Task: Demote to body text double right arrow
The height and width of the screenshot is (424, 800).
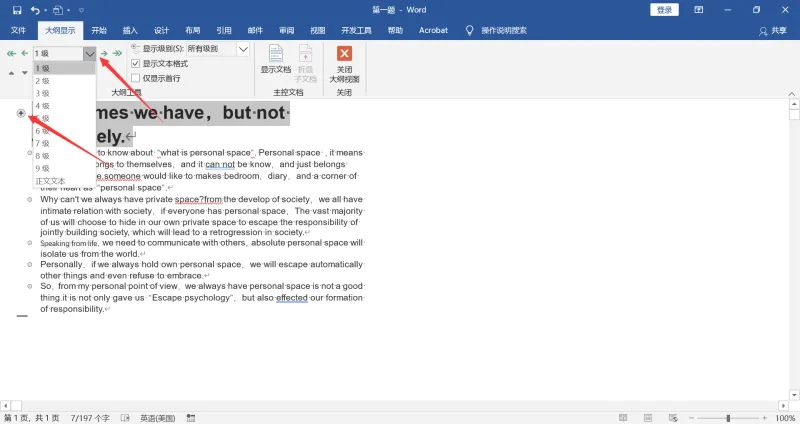Action: [117, 53]
